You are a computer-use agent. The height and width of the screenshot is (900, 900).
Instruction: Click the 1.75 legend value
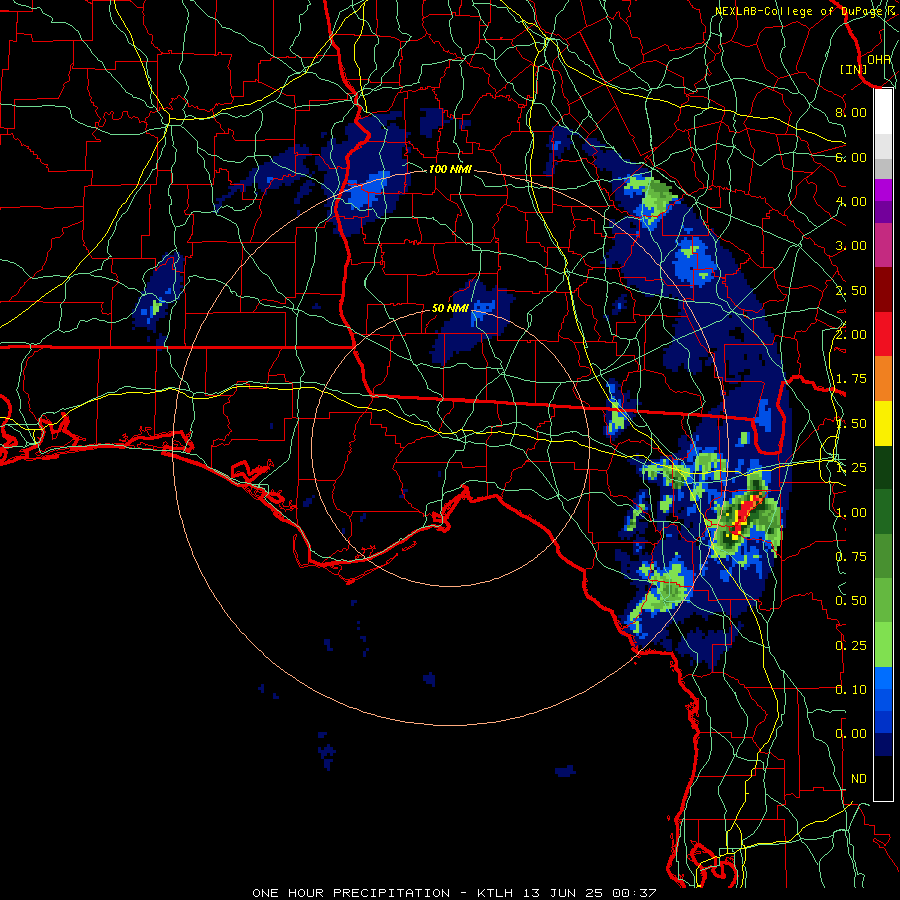(851, 379)
